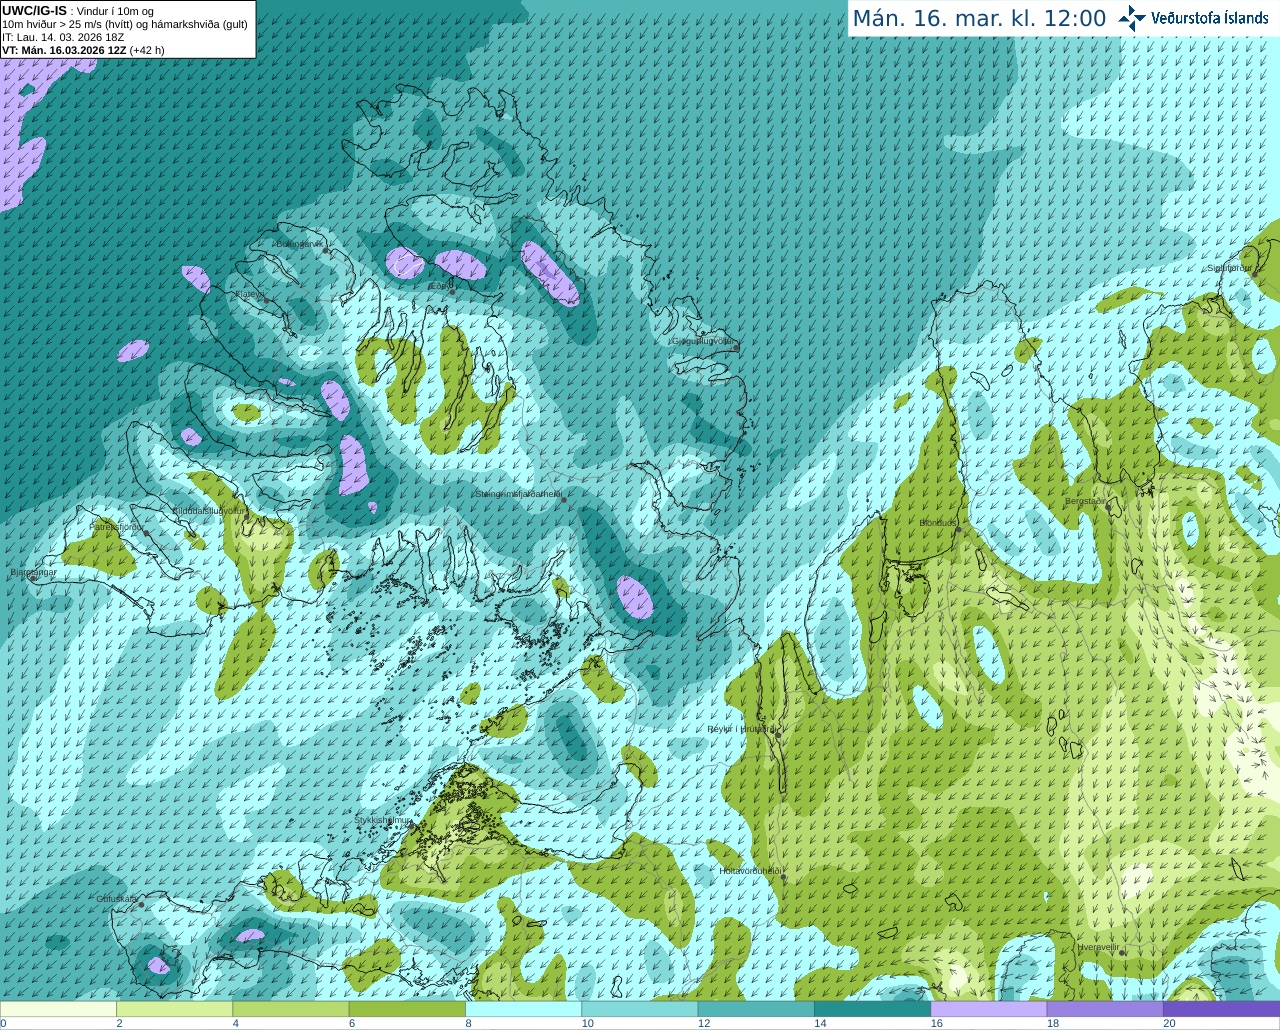Click the Bergstaðir station label
This screenshot has height=1030, width=1280.
(x=1086, y=501)
